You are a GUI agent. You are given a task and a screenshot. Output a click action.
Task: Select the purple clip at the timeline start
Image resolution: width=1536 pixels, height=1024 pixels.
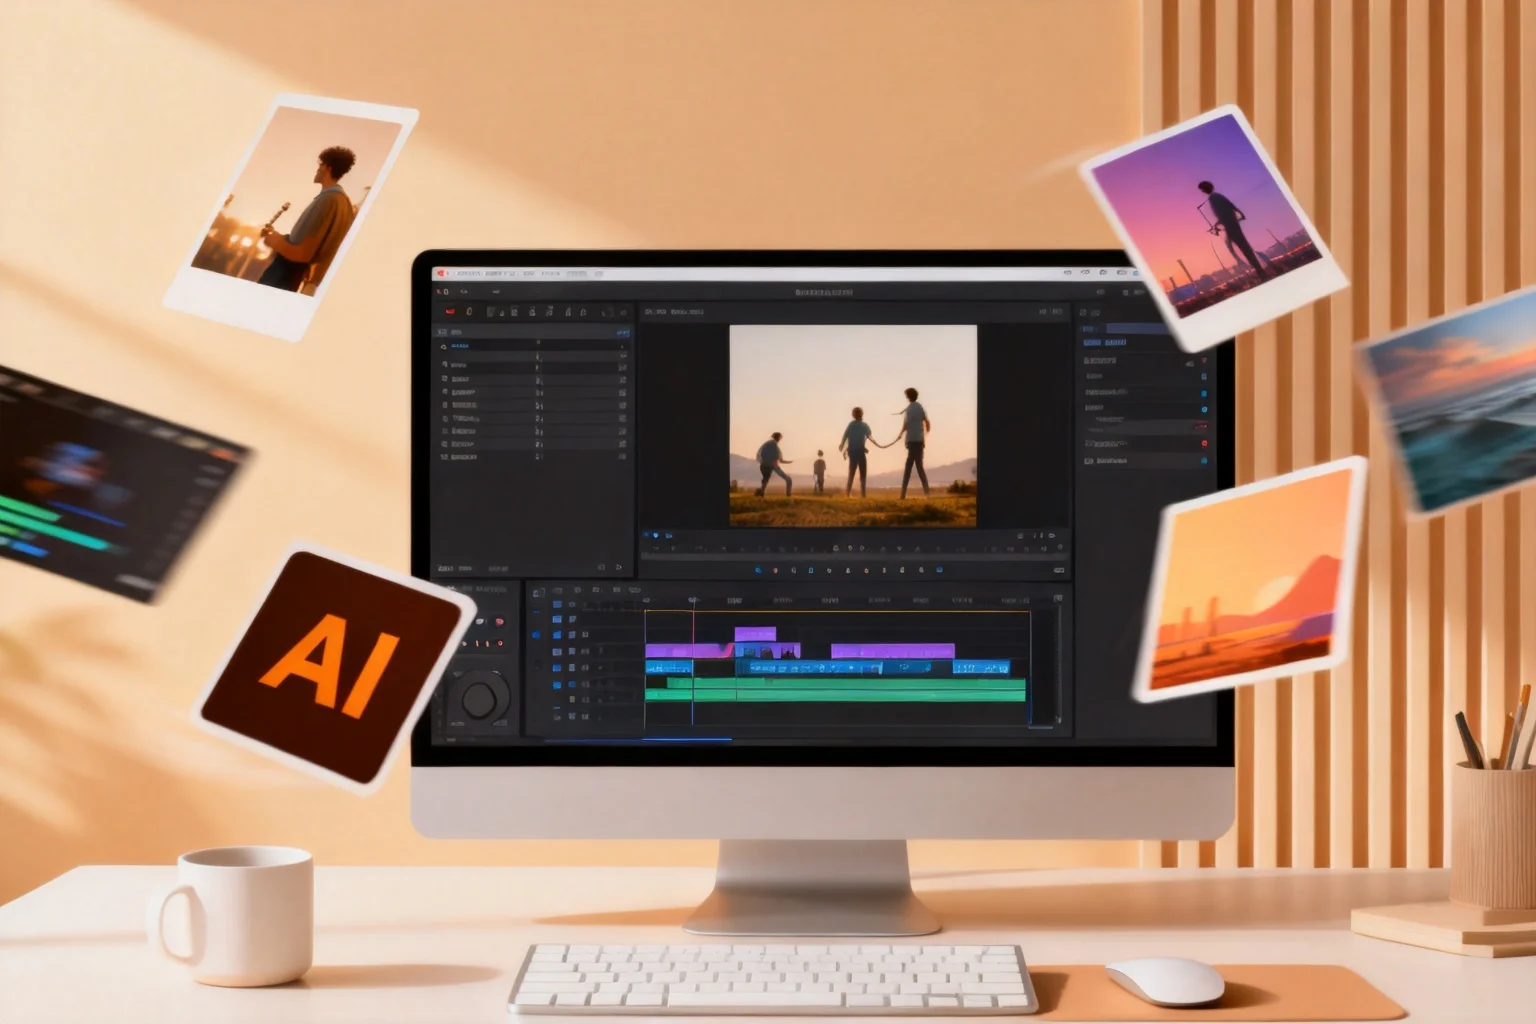[x=690, y=651]
